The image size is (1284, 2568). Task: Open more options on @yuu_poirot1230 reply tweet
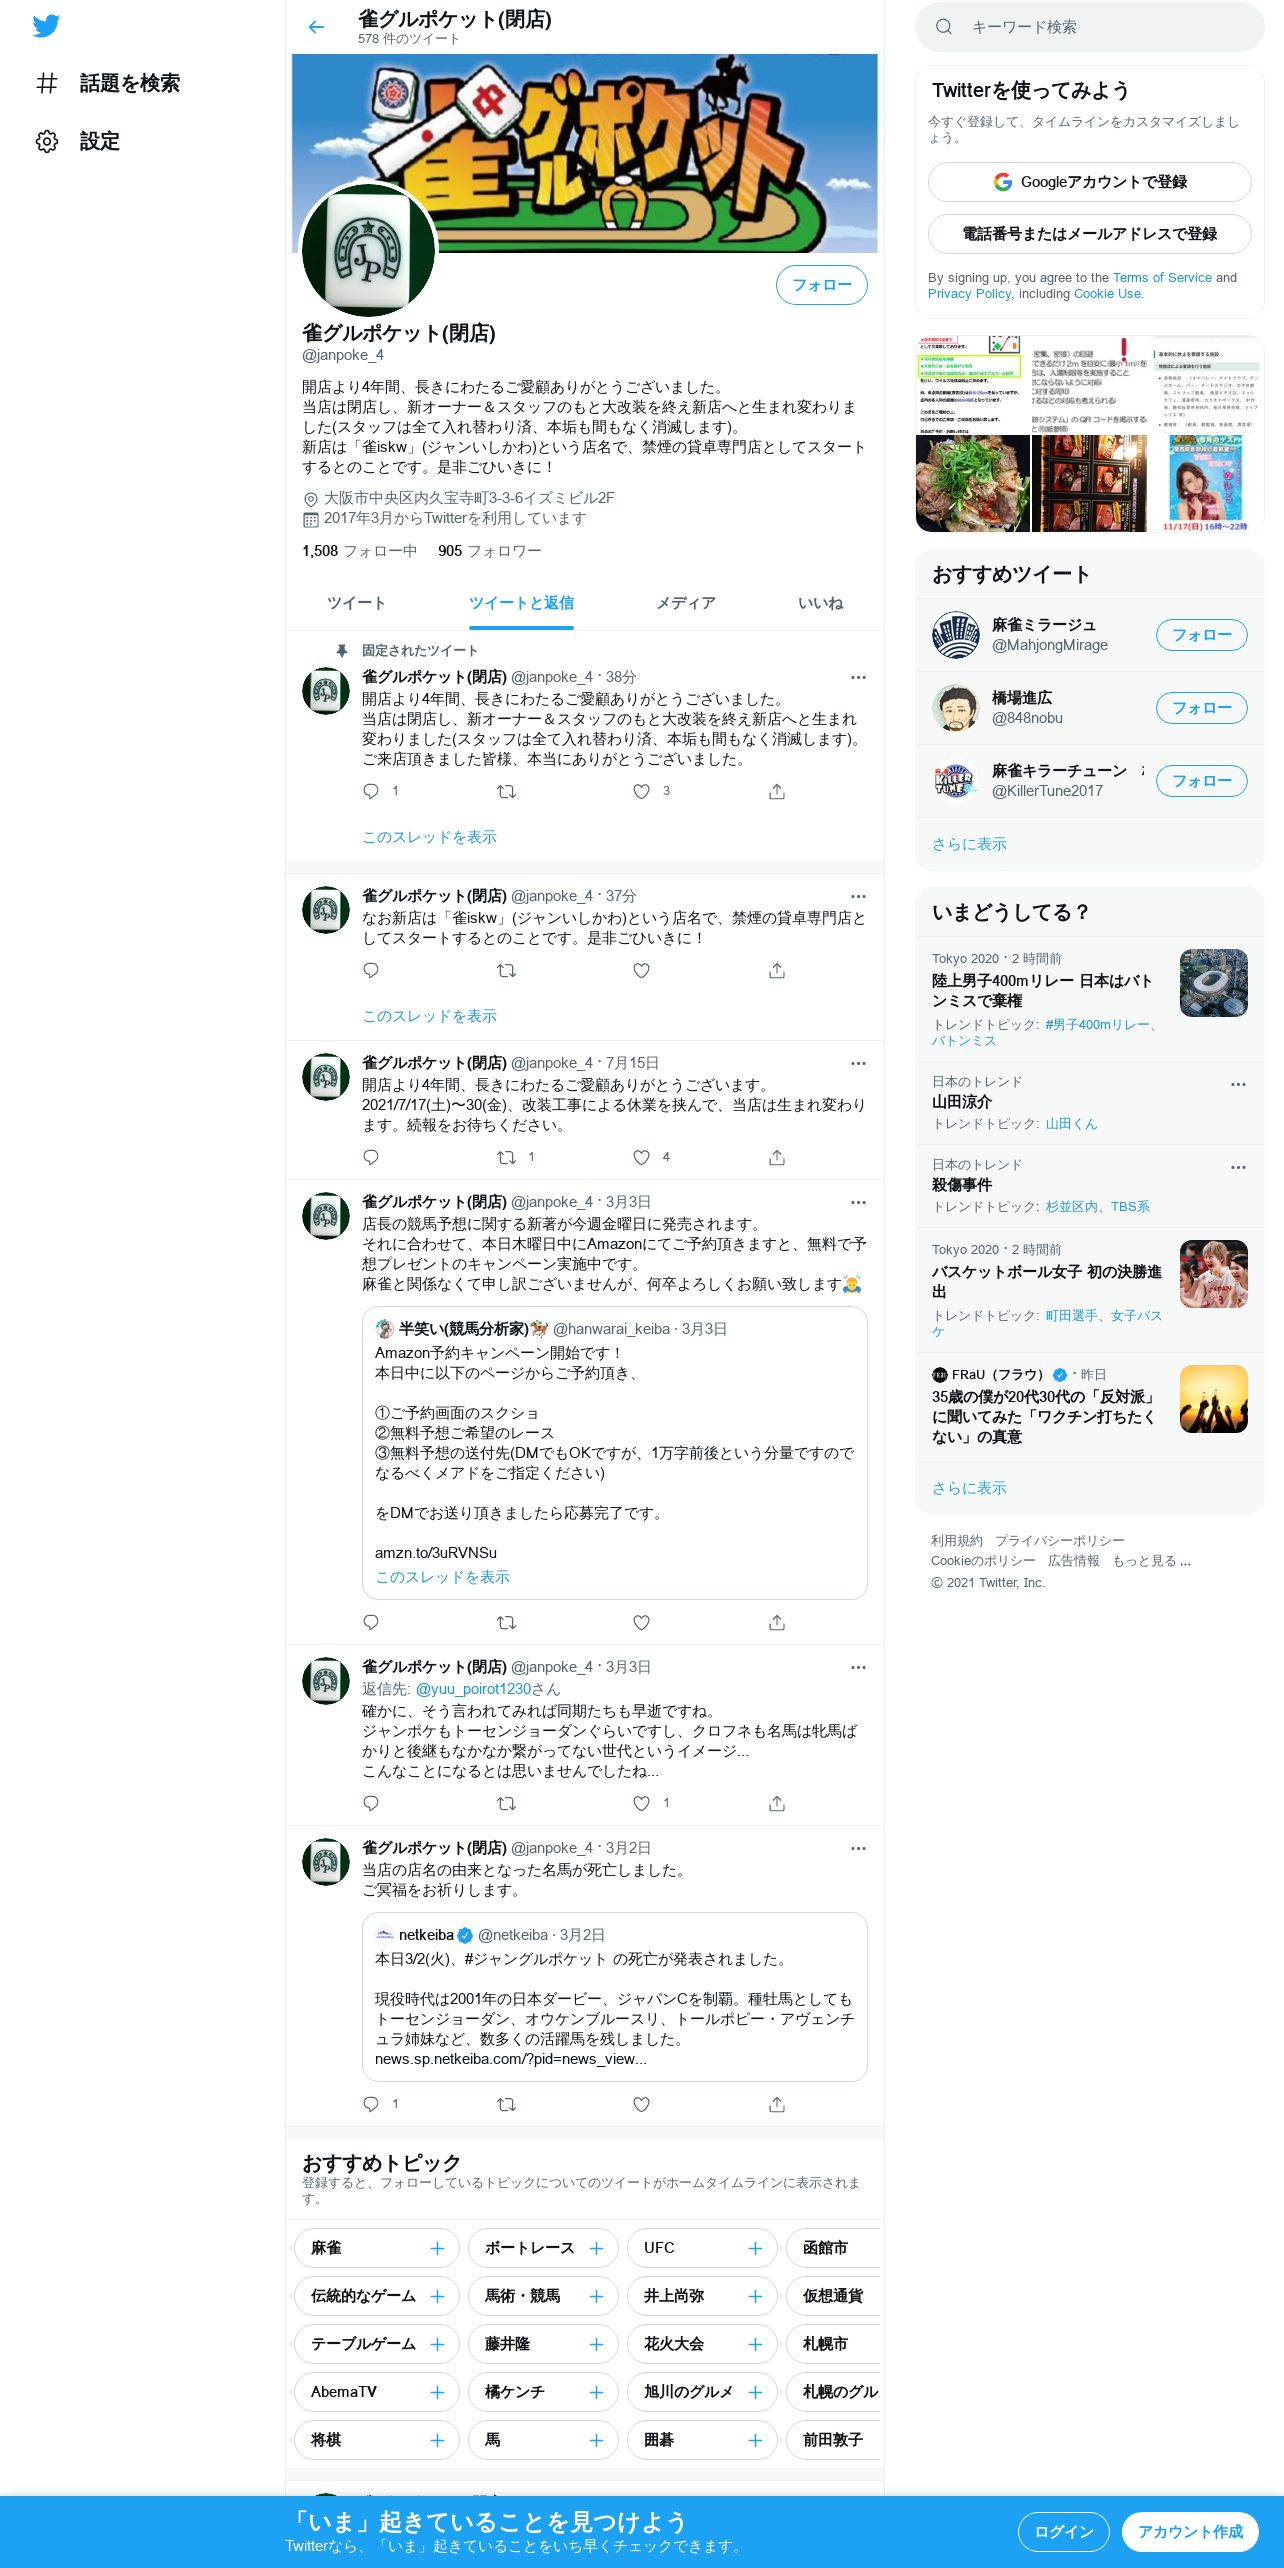(x=858, y=1667)
